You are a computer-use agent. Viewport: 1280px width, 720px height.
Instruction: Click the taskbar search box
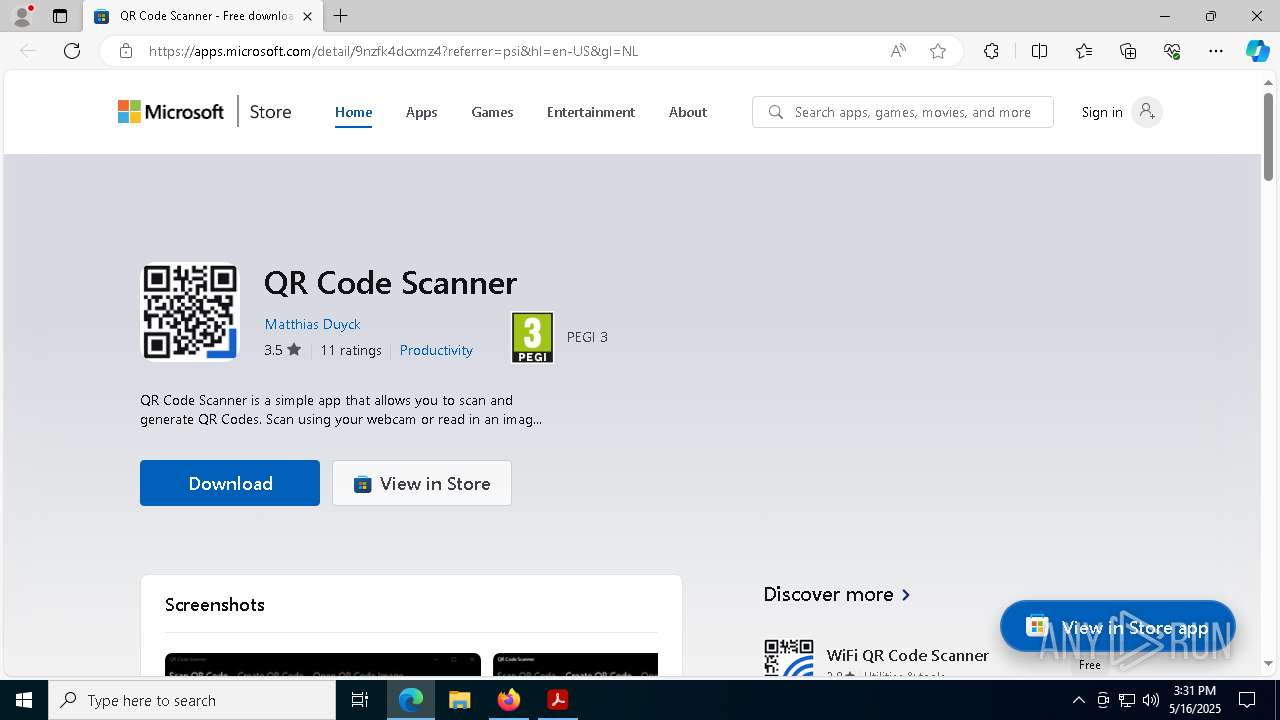point(192,700)
